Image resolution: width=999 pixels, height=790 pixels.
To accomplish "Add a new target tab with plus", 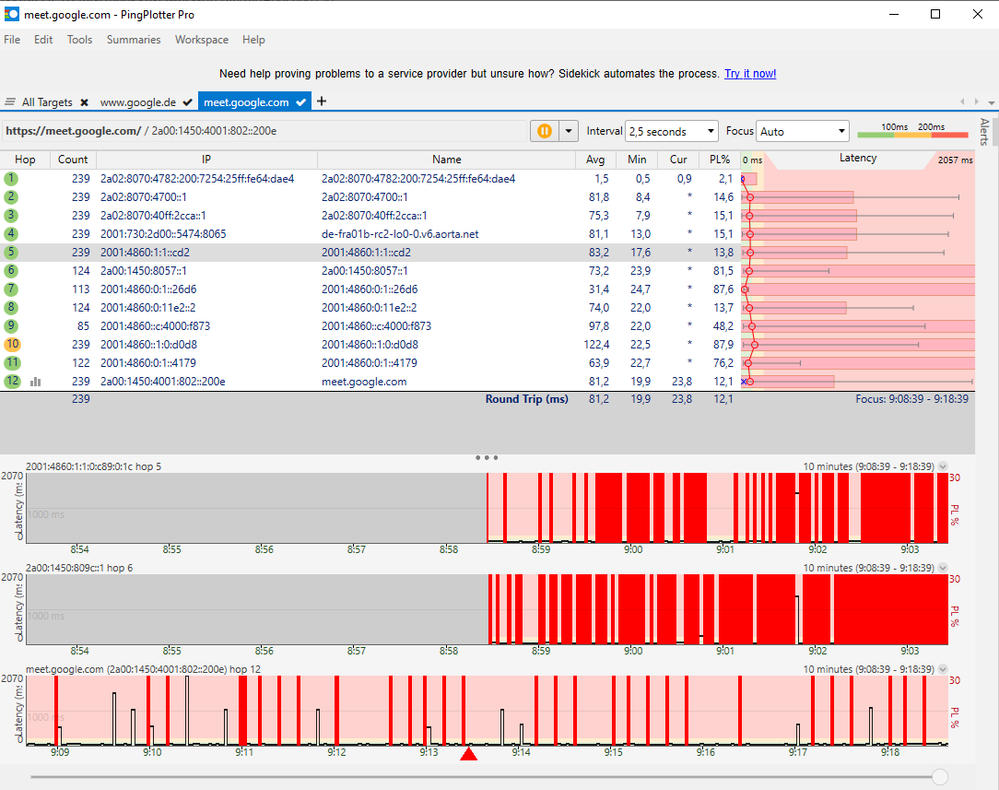I will pyautogui.click(x=322, y=101).
